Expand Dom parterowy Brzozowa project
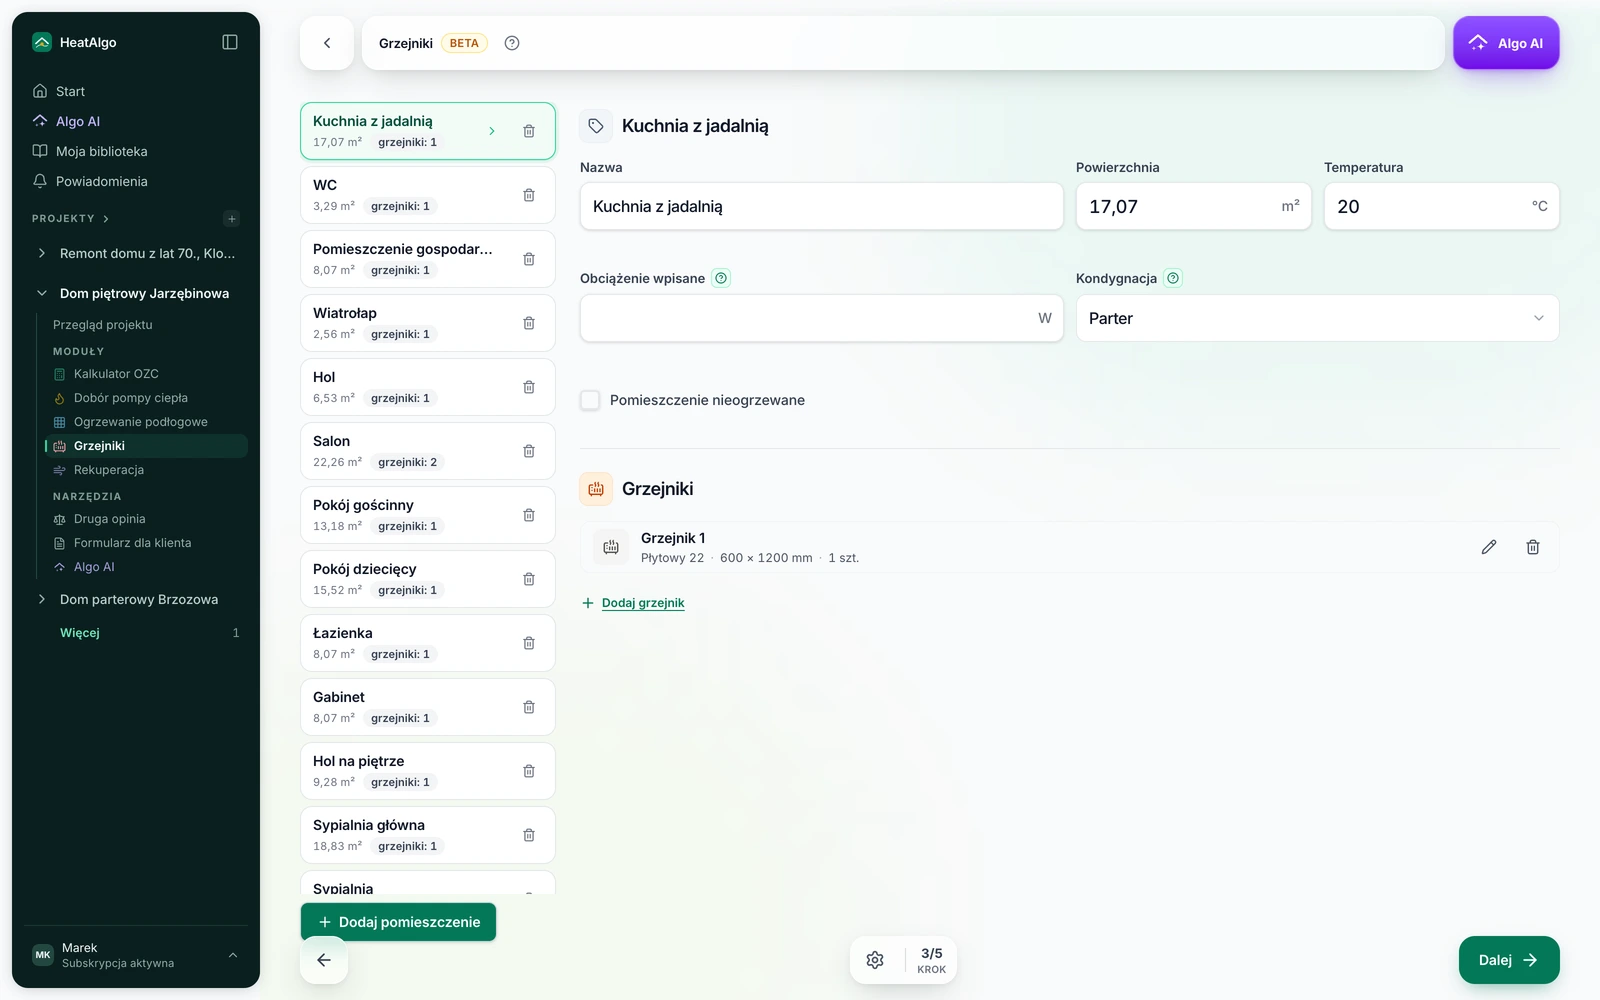Screen dimensions: 1600x1000 point(42,599)
